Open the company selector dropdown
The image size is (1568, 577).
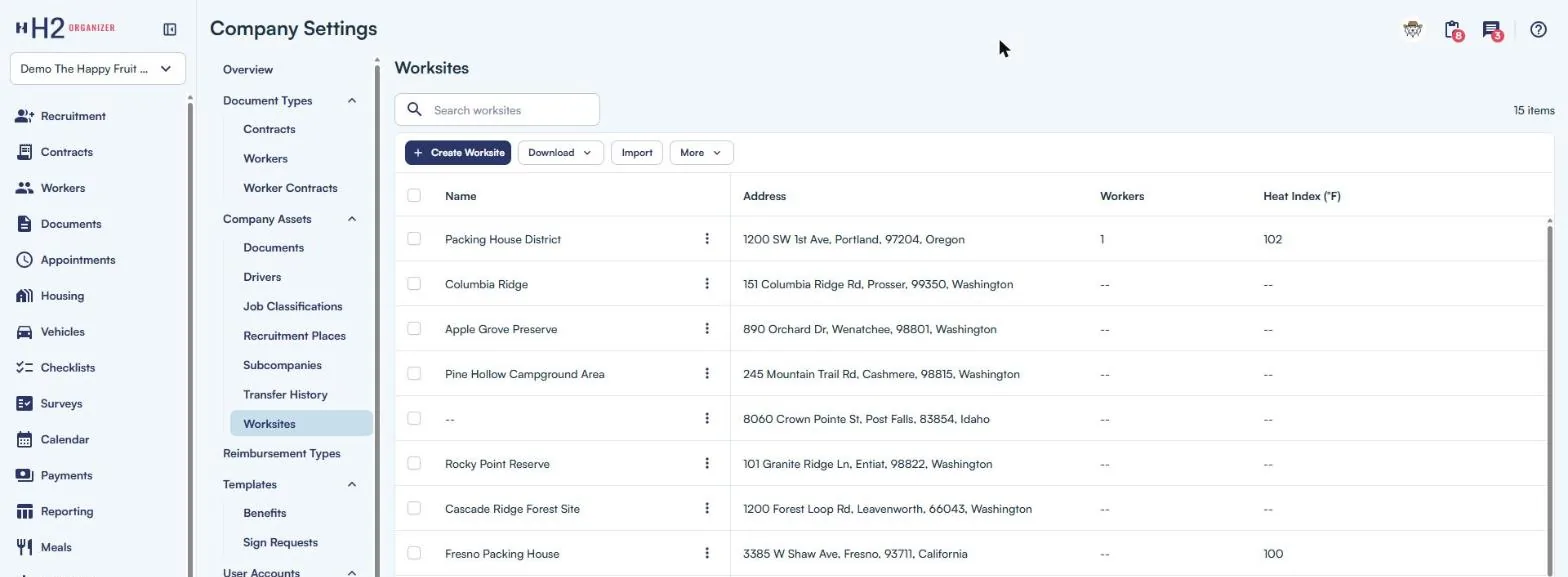98,69
